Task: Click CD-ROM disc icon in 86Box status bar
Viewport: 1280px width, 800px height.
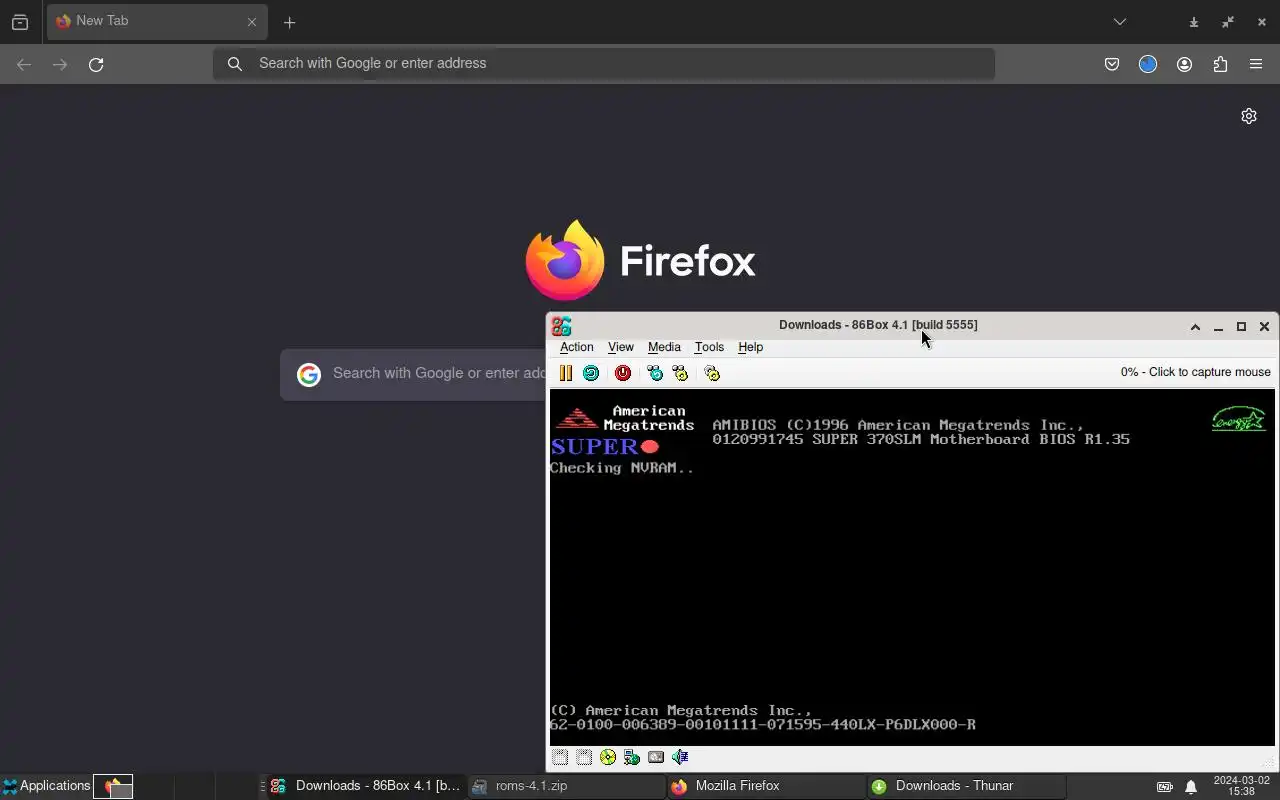Action: [608, 757]
